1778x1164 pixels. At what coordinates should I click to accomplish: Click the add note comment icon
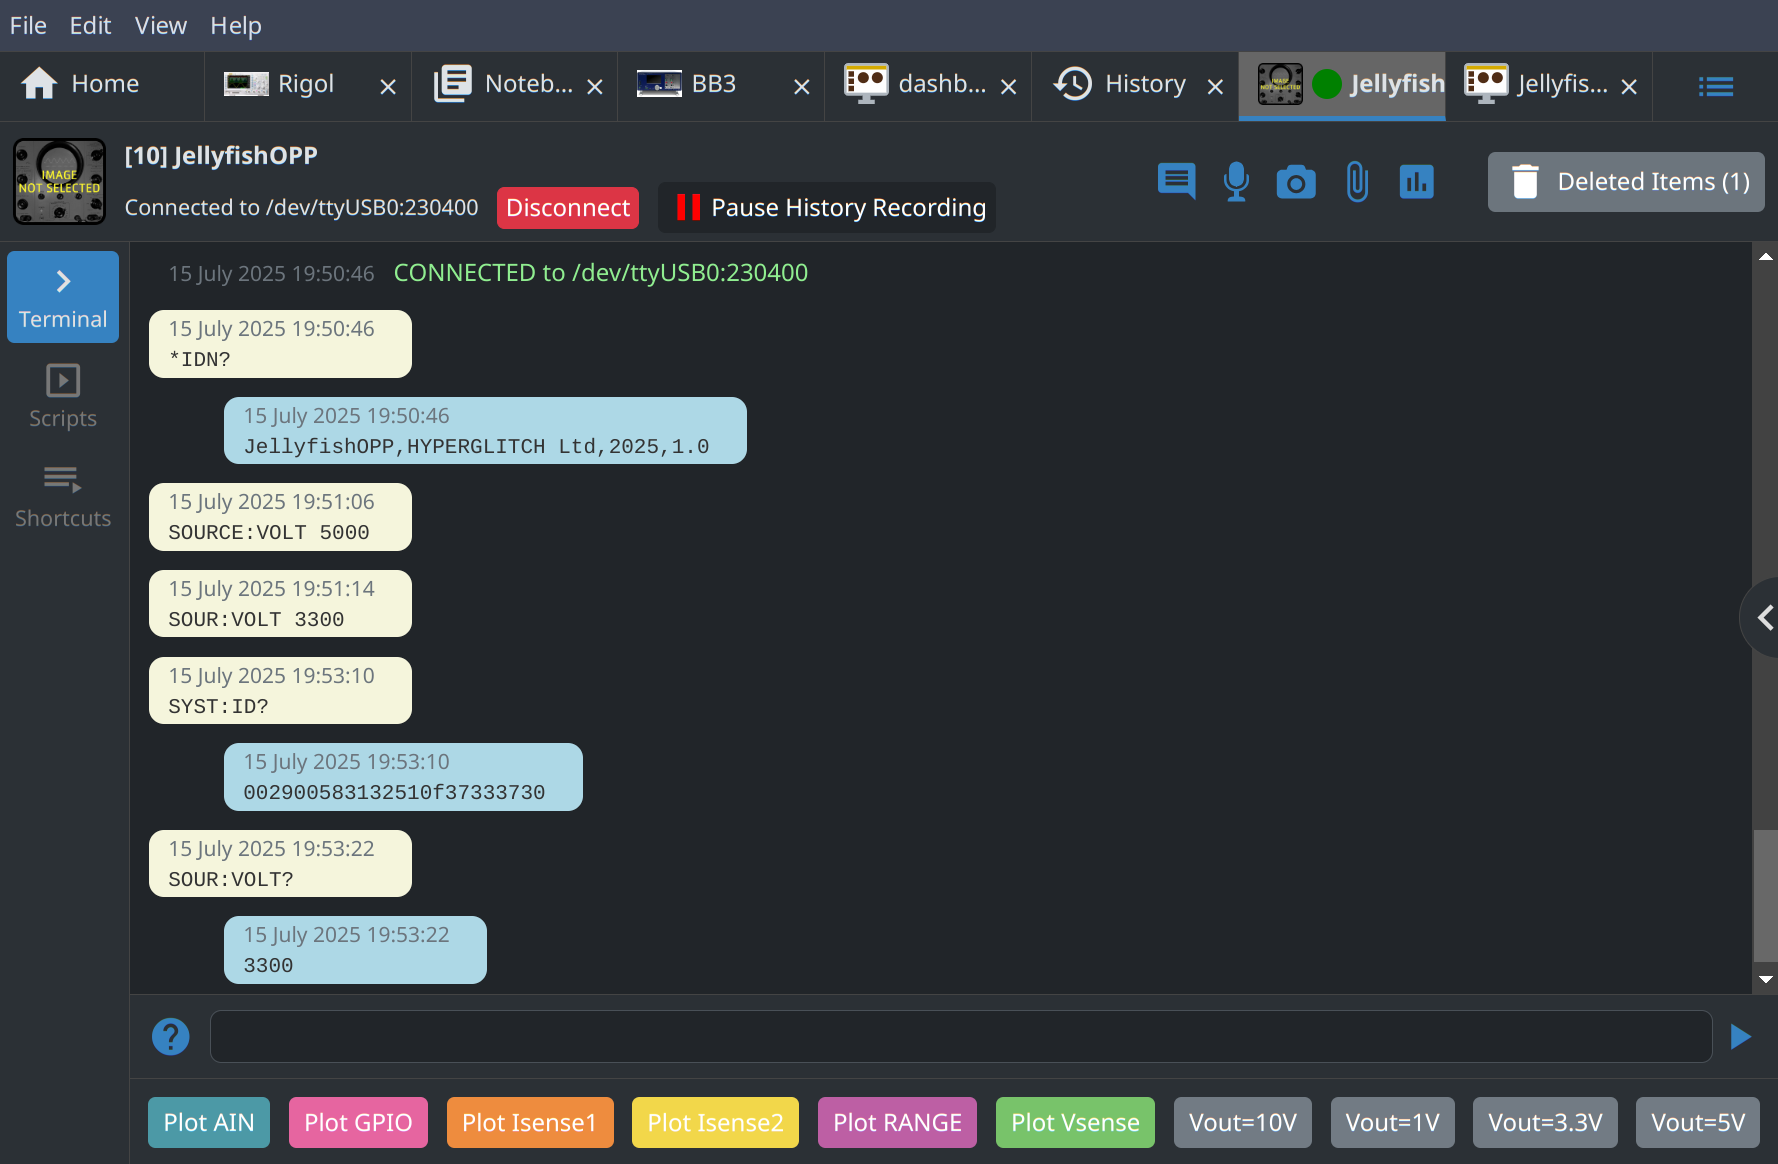(x=1176, y=181)
